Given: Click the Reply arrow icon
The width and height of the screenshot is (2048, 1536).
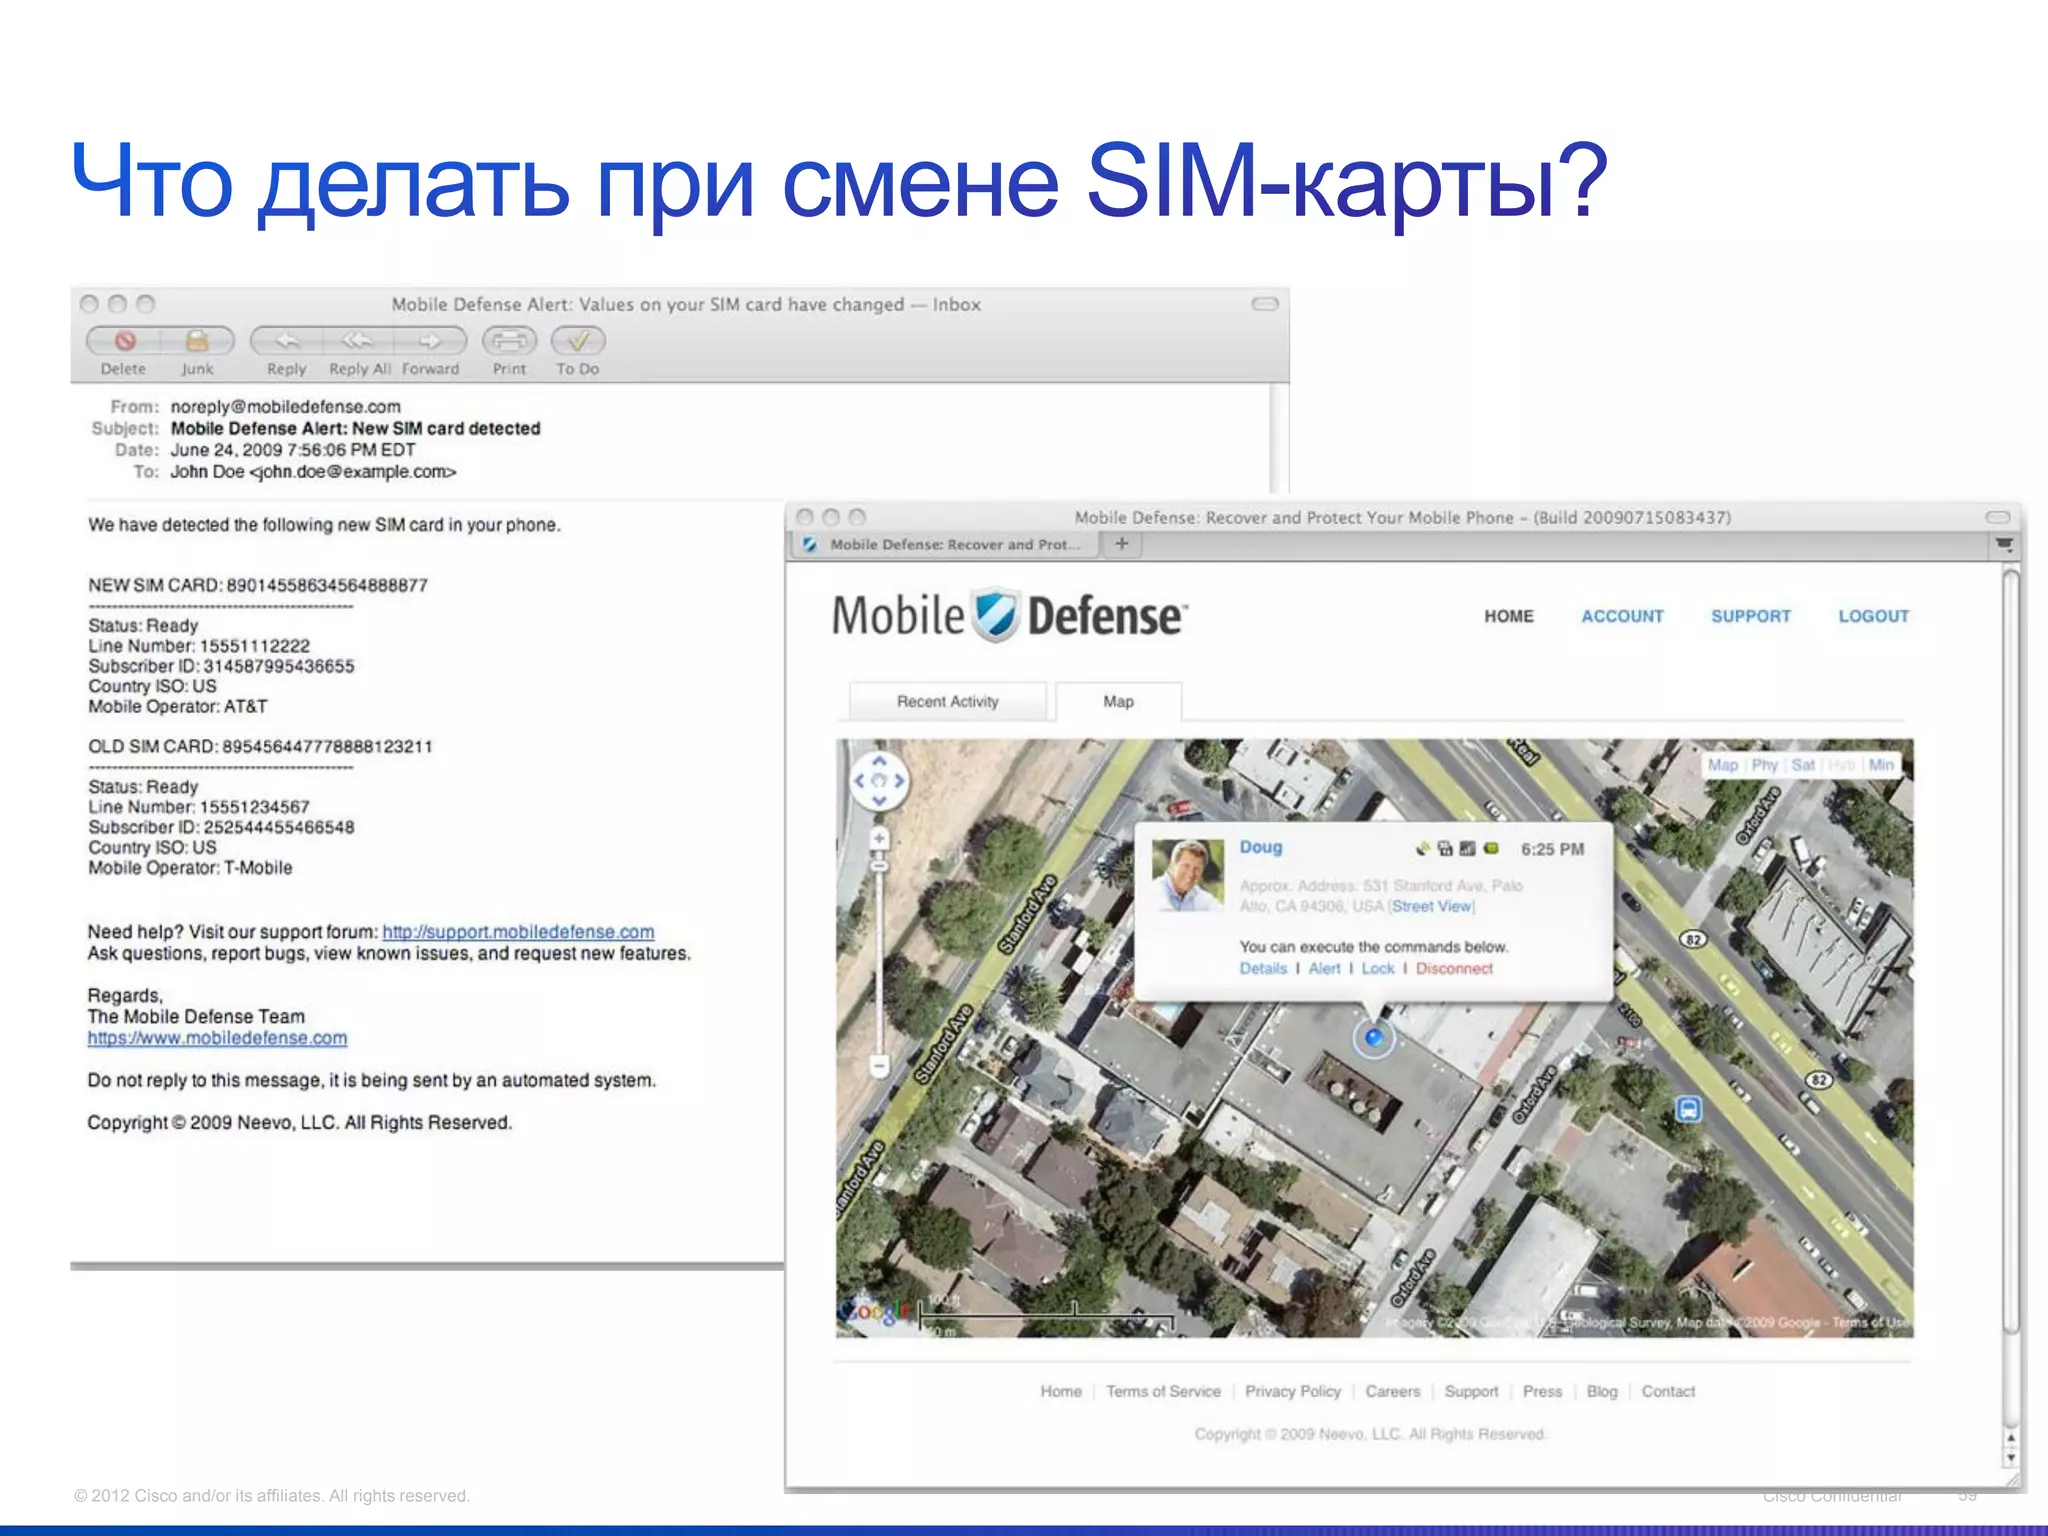Looking at the screenshot, I should (287, 341).
